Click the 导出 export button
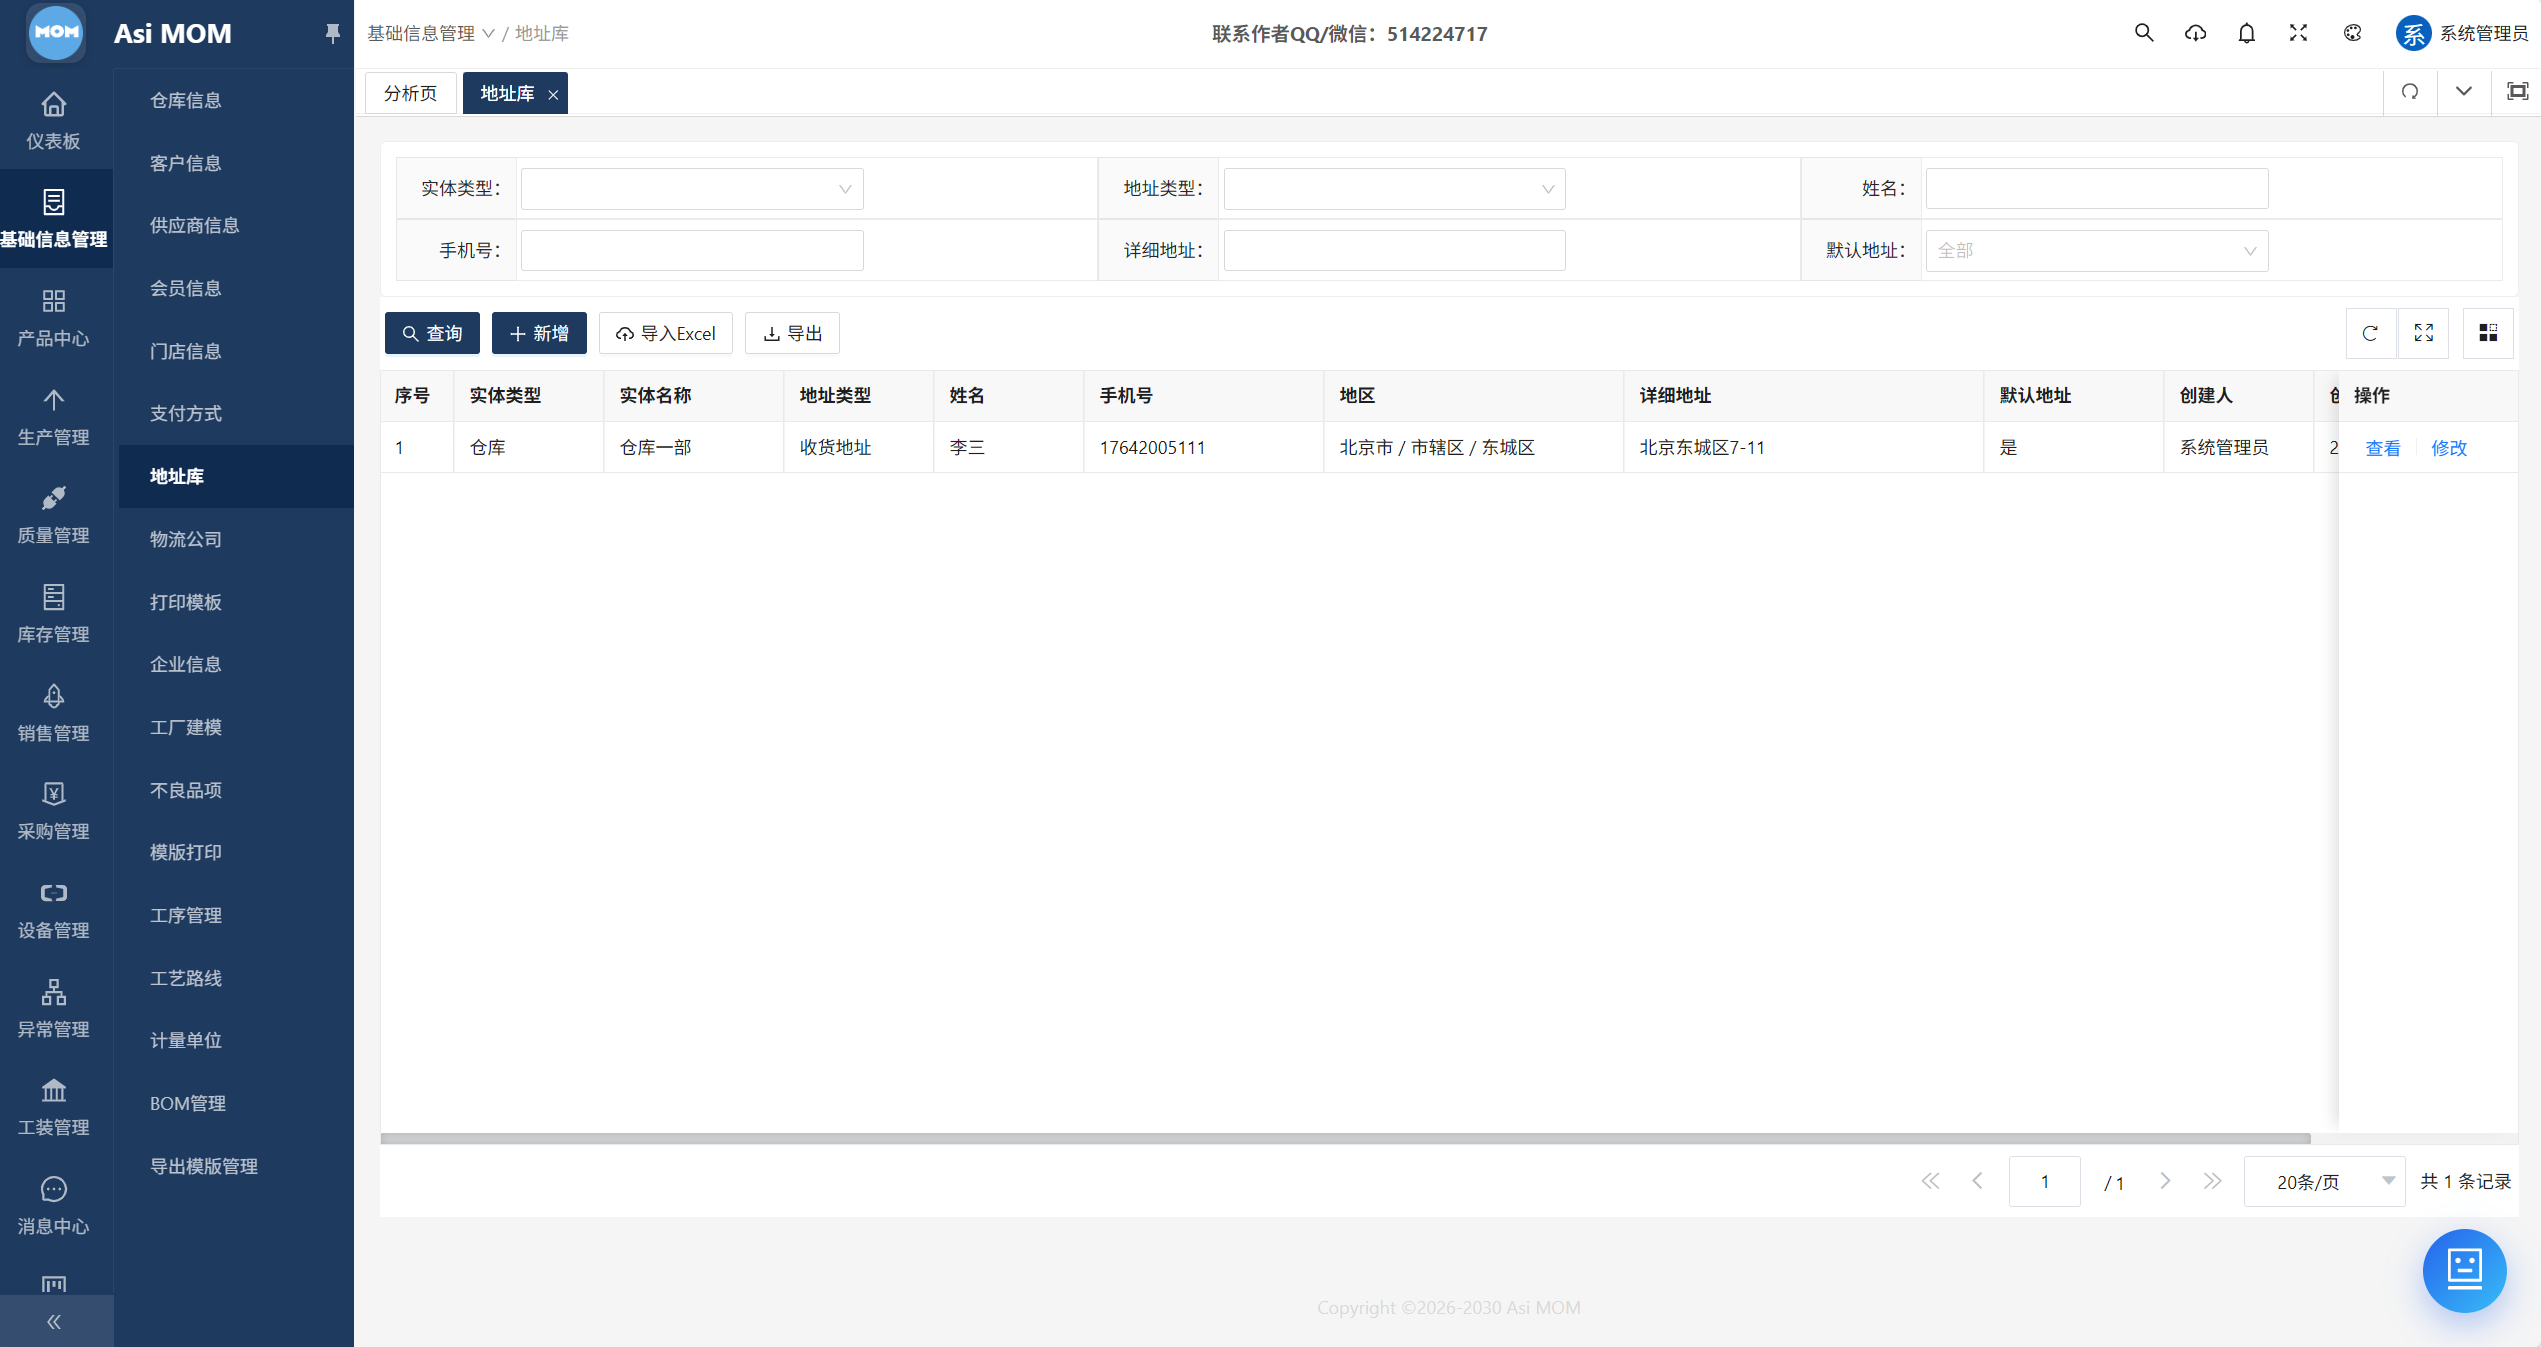Screen dimensions: 2541x1347 792,333
